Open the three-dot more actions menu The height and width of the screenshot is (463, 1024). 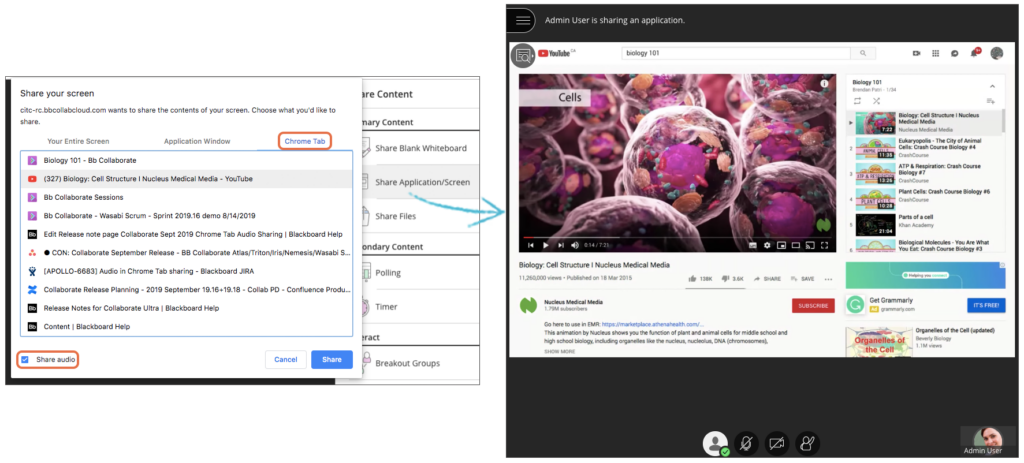coord(828,279)
